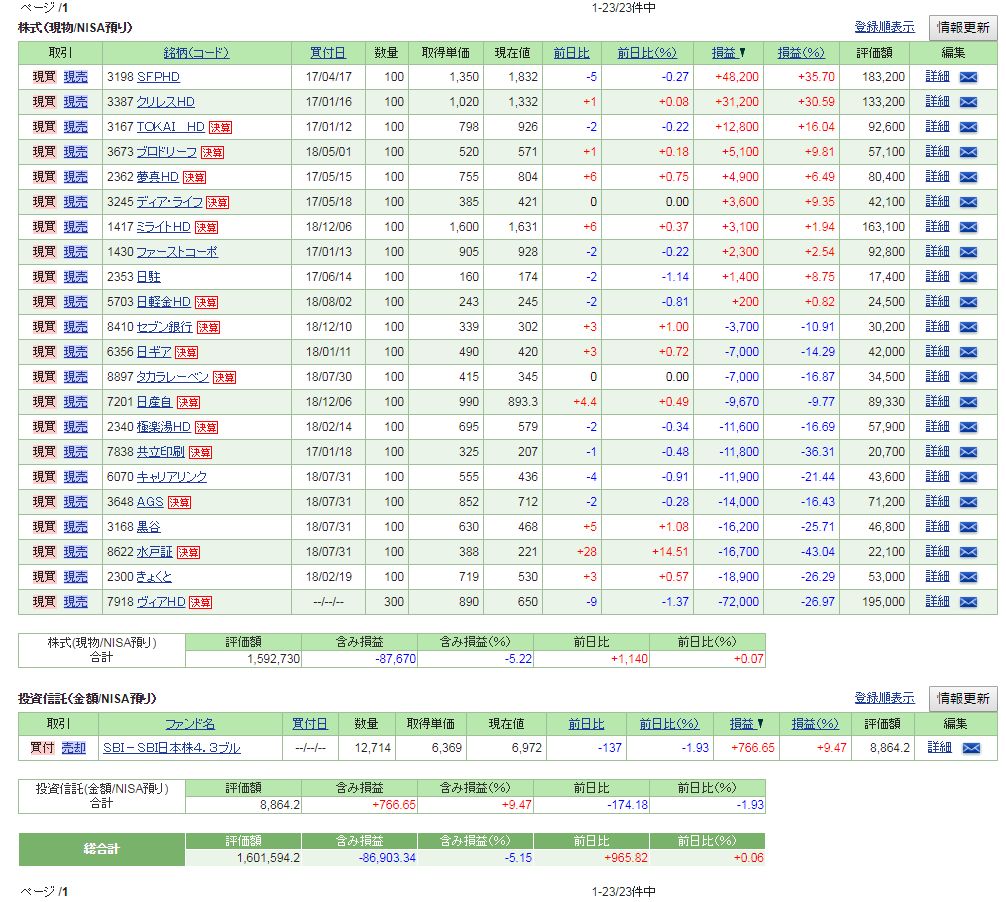
Task: Click the 決算 badge beside 水戸証
Action: (x=188, y=553)
